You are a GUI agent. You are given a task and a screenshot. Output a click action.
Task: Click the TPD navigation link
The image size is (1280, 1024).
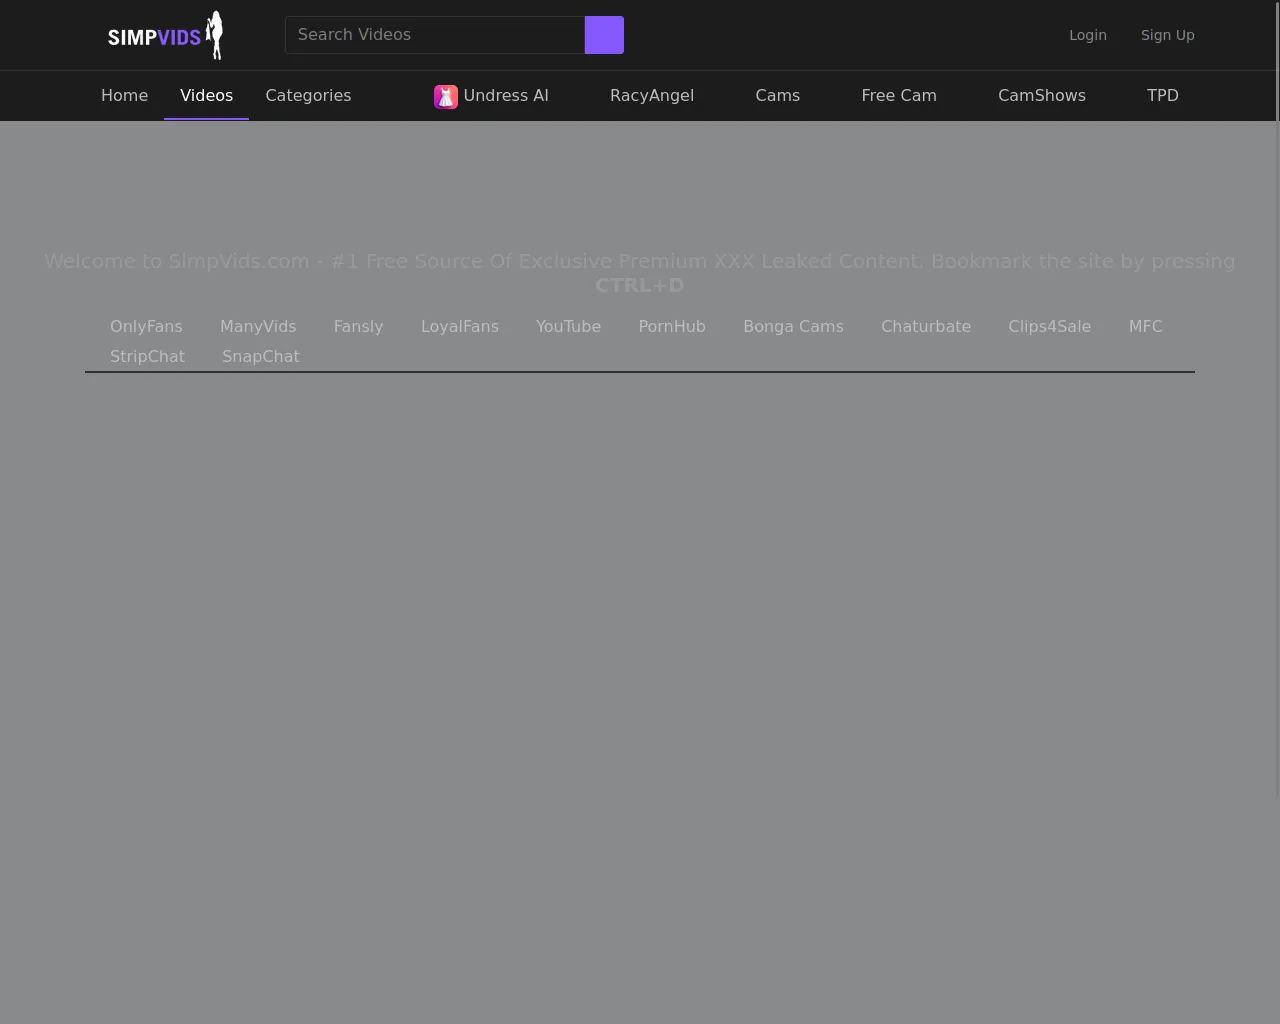click(x=1162, y=96)
